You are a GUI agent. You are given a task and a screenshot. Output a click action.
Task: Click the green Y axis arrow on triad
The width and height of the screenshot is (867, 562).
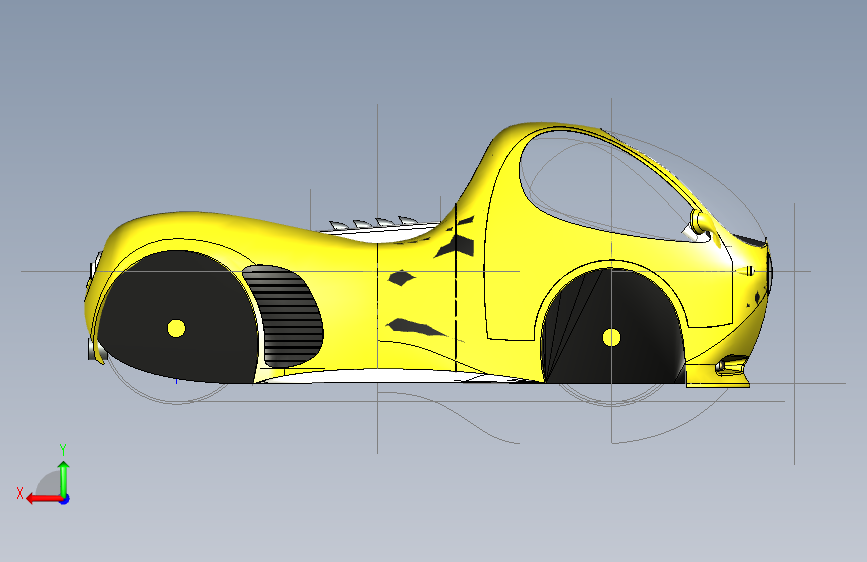(64, 479)
